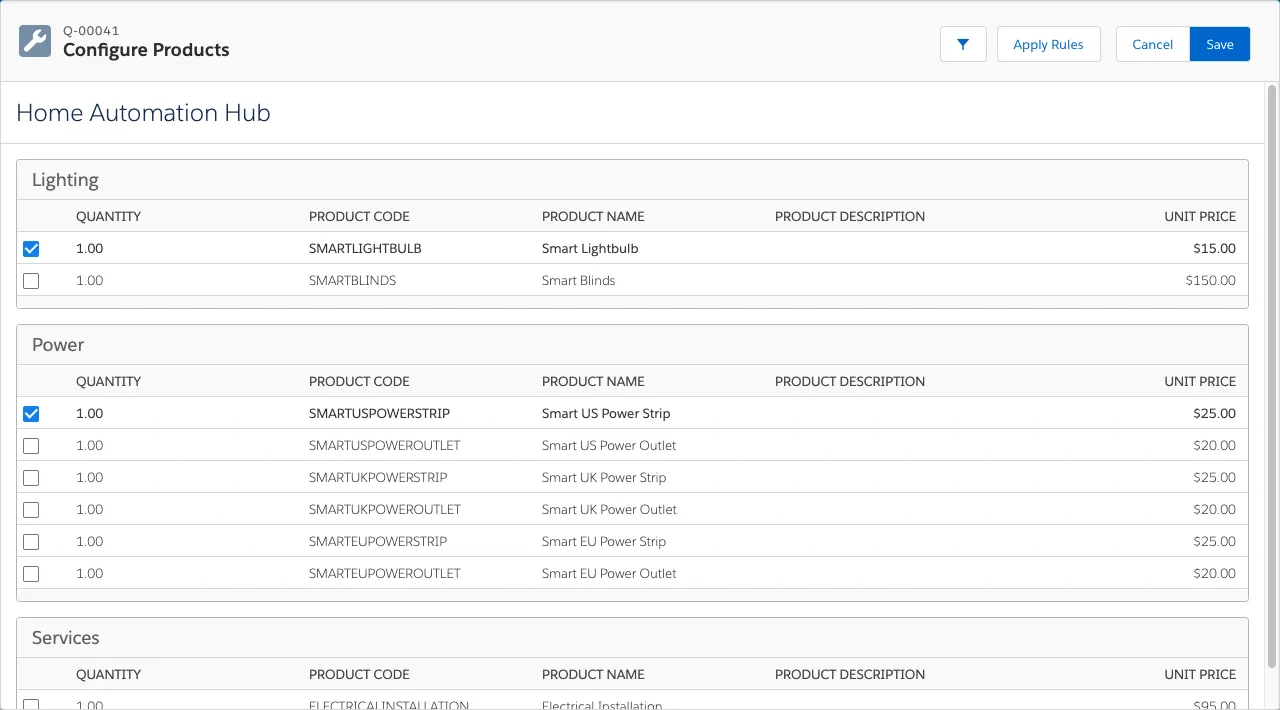Check the Smart Blinds checkbox
The width and height of the screenshot is (1280, 710).
click(31, 281)
